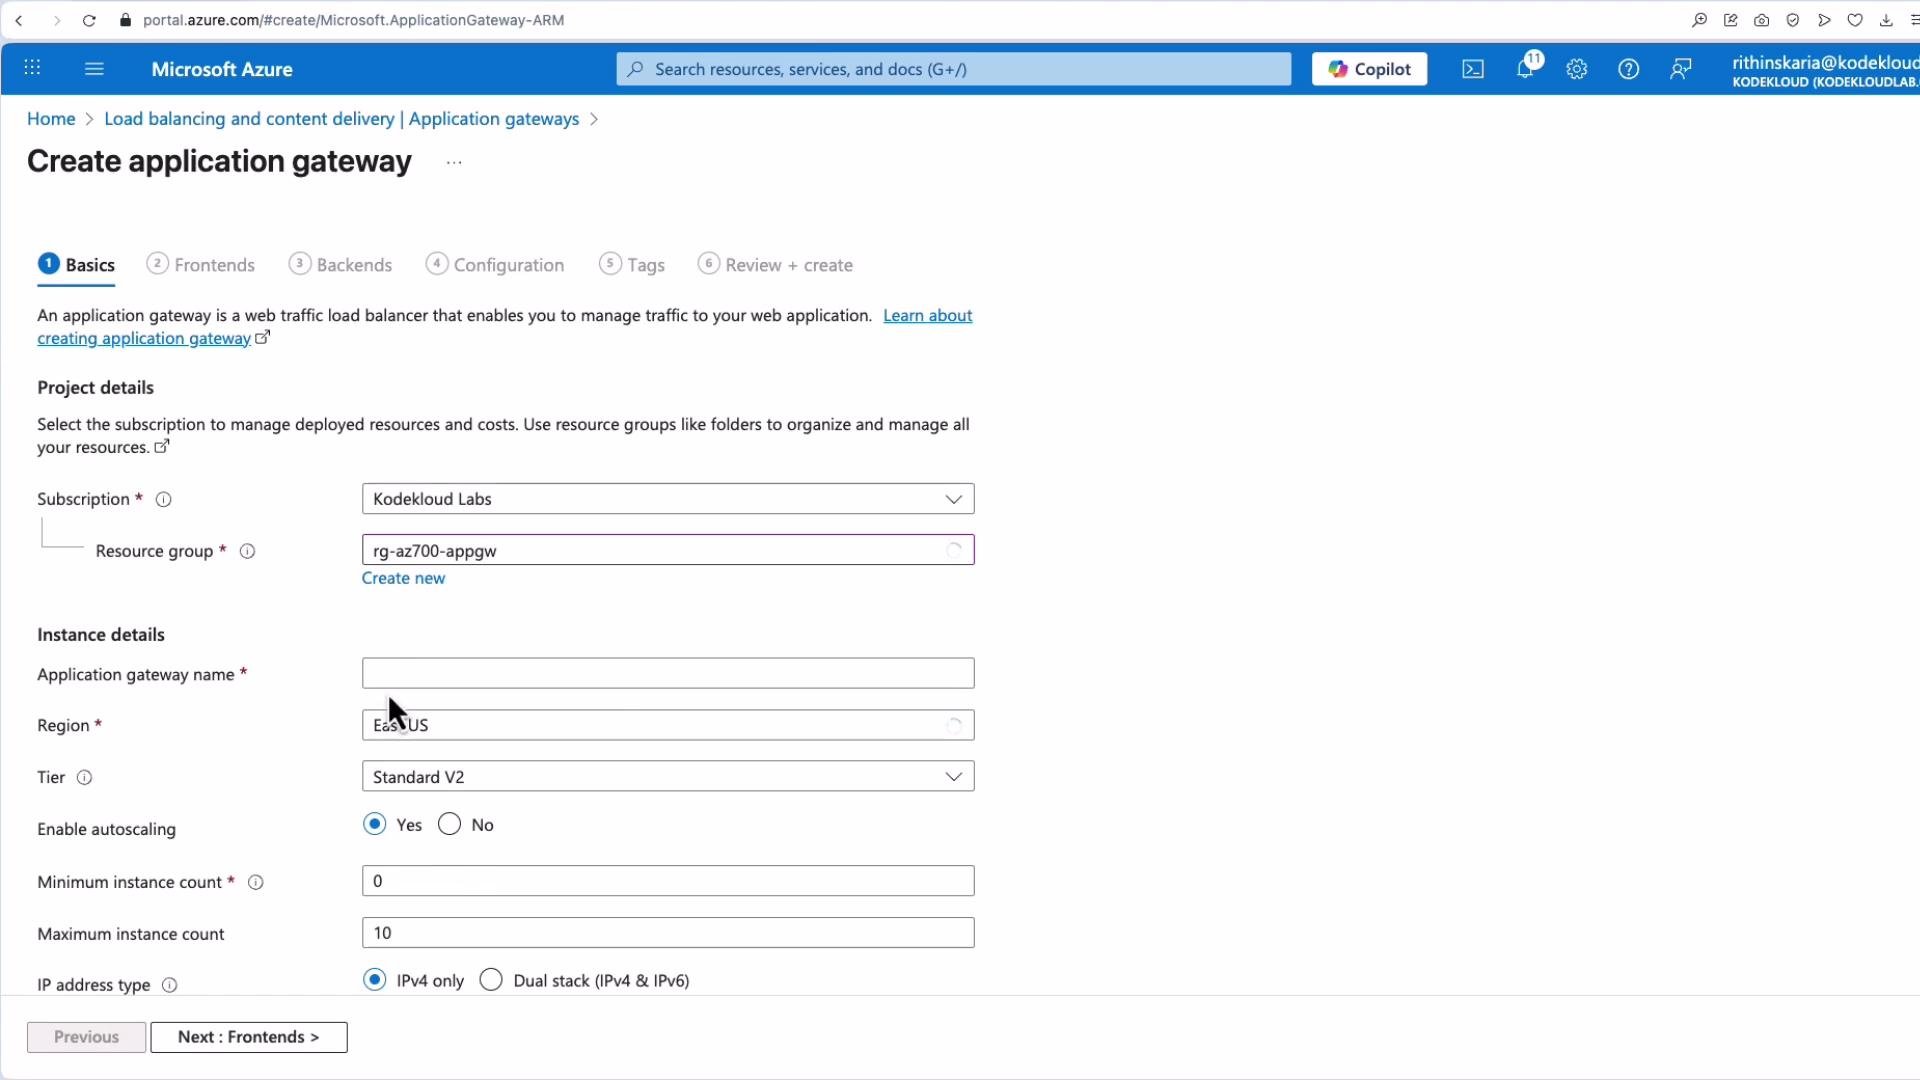Open the ellipsis menu beside page title
The width and height of the screenshot is (1920, 1080).
pyautogui.click(x=454, y=162)
